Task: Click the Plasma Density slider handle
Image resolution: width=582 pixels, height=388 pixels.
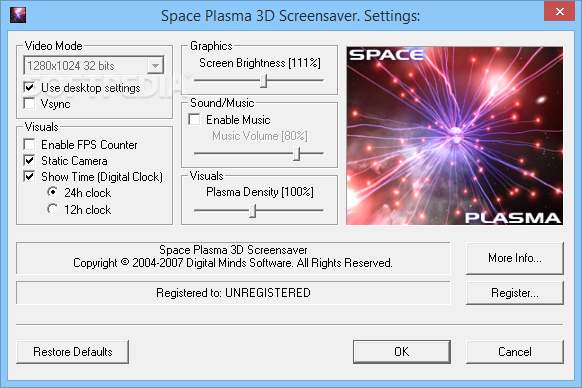Action: click(x=252, y=211)
